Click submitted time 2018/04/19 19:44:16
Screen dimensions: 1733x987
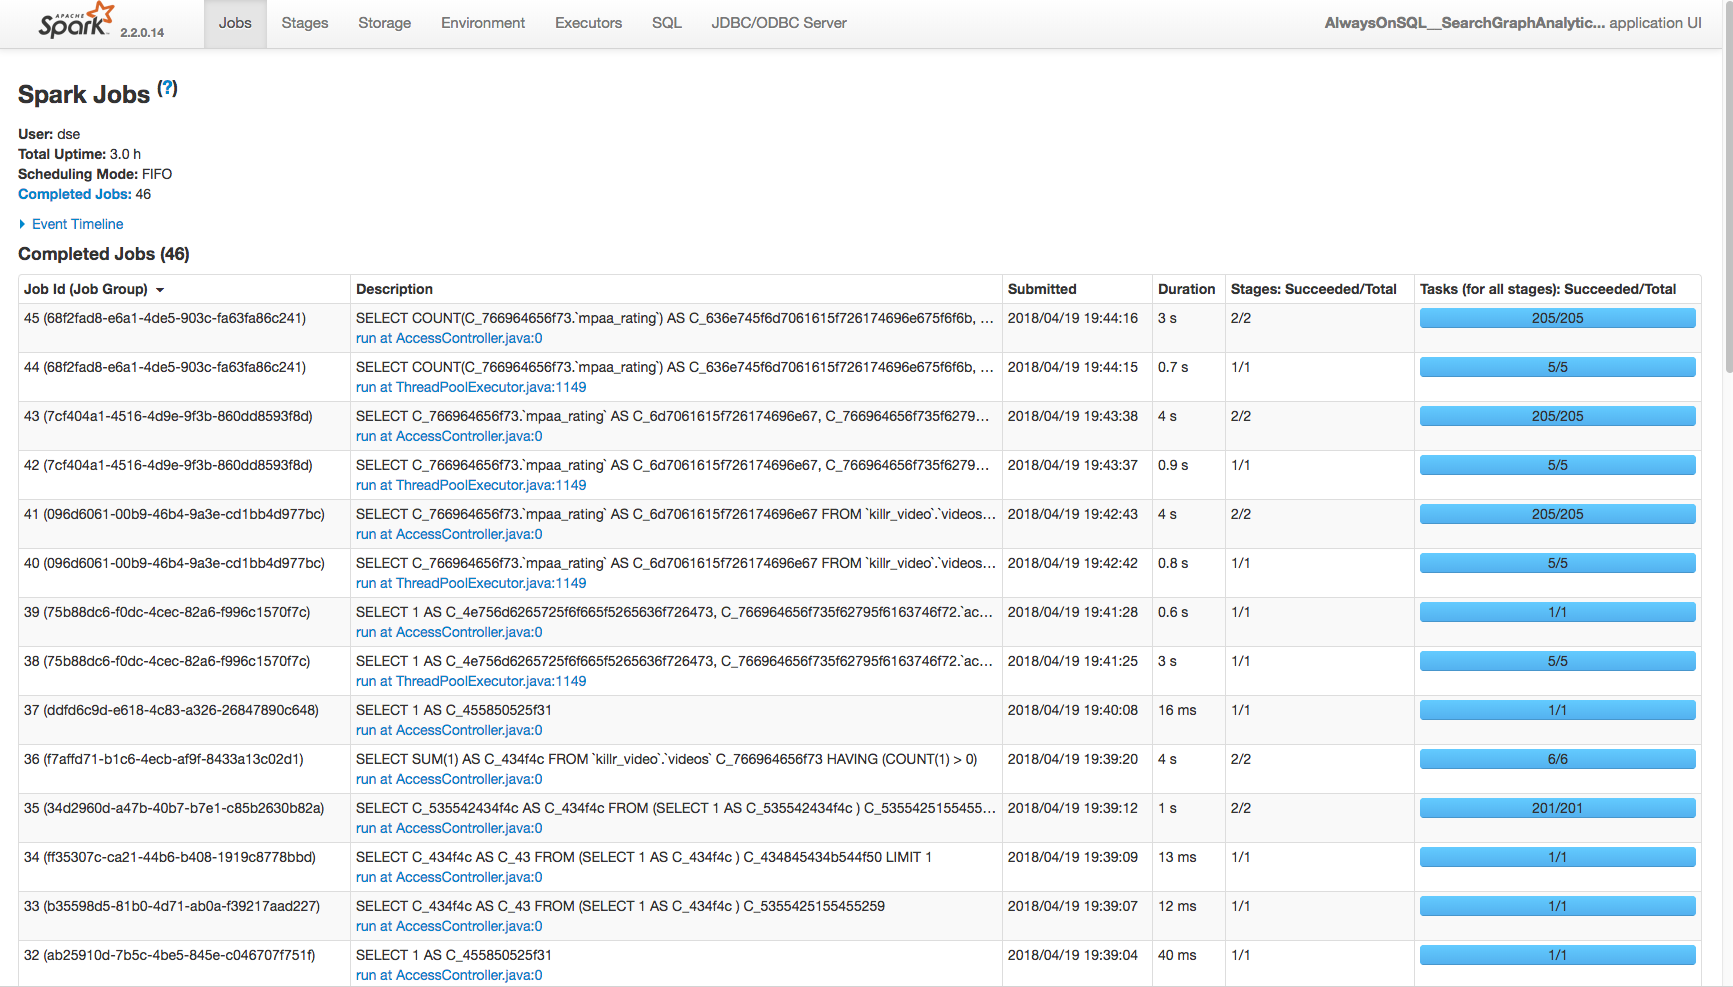click(x=1073, y=318)
